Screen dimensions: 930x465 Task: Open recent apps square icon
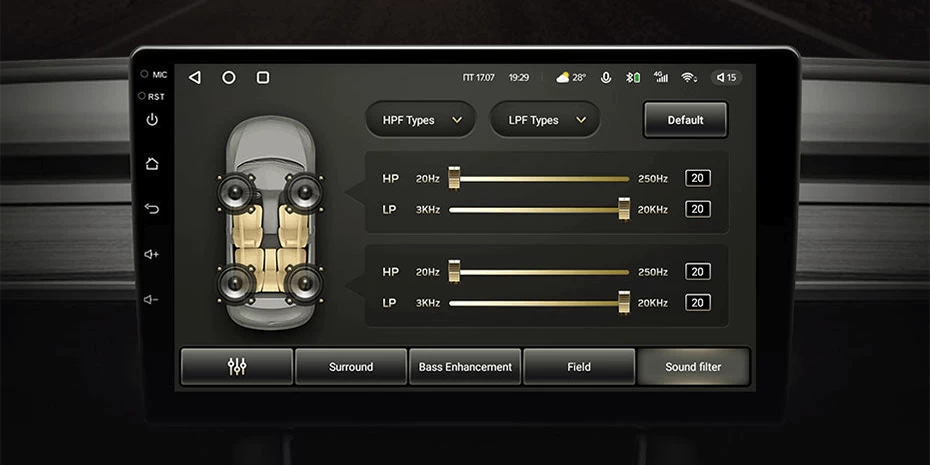pyautogui.click(x=263, y=77)
